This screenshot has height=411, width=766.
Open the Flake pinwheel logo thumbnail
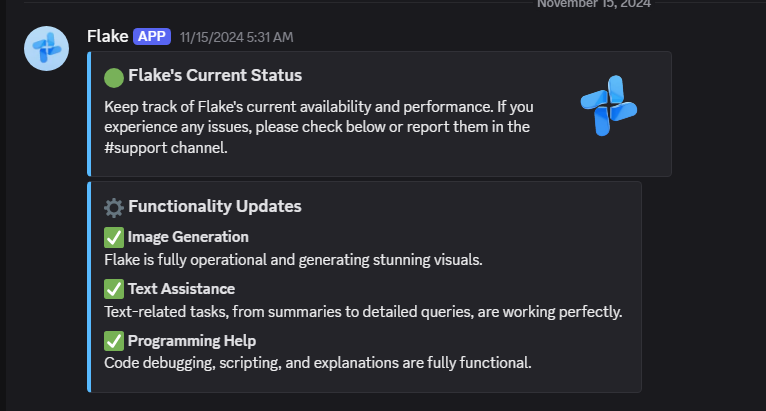(609, 106)
